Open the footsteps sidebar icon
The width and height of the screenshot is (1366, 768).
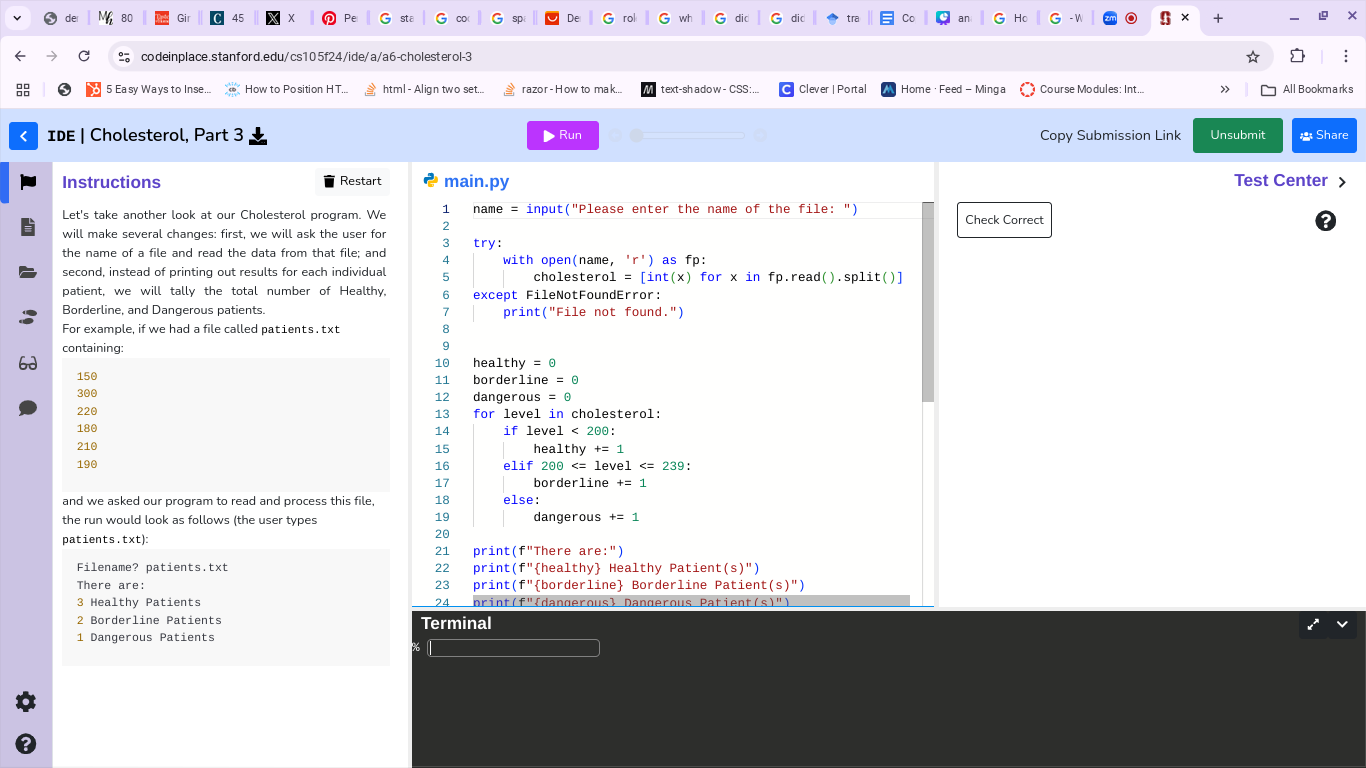click(x=28, y=318)
